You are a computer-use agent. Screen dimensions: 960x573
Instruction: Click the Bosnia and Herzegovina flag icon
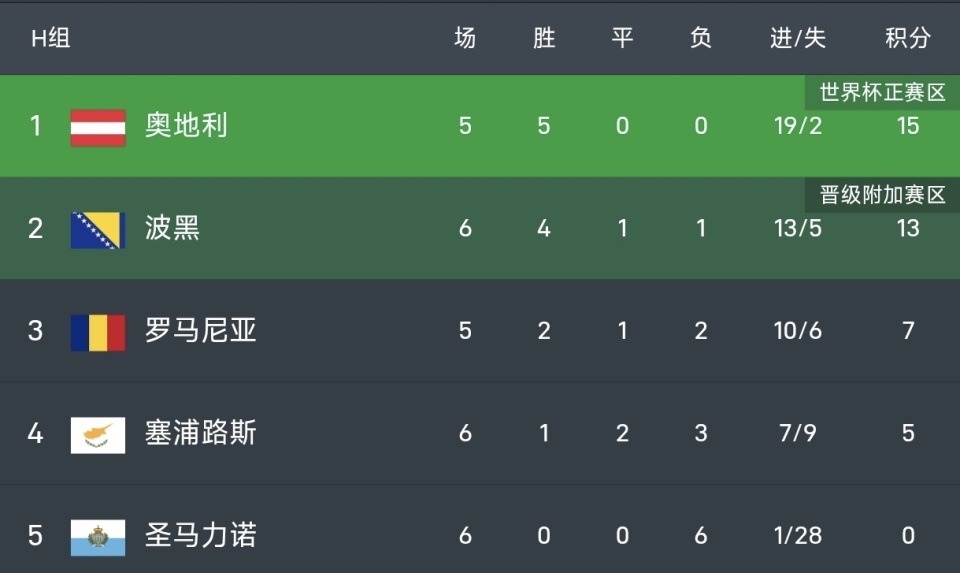point(98,229)
